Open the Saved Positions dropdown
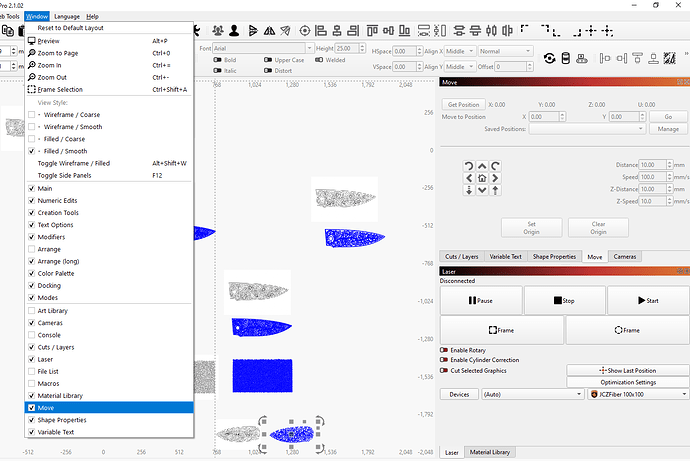 (587, 129)
